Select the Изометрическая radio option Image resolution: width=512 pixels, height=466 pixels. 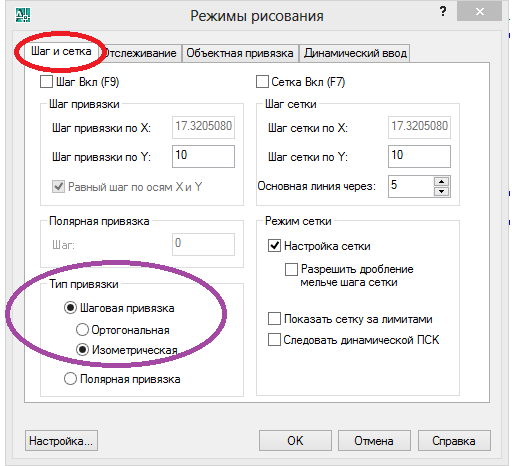click(82, 350)
